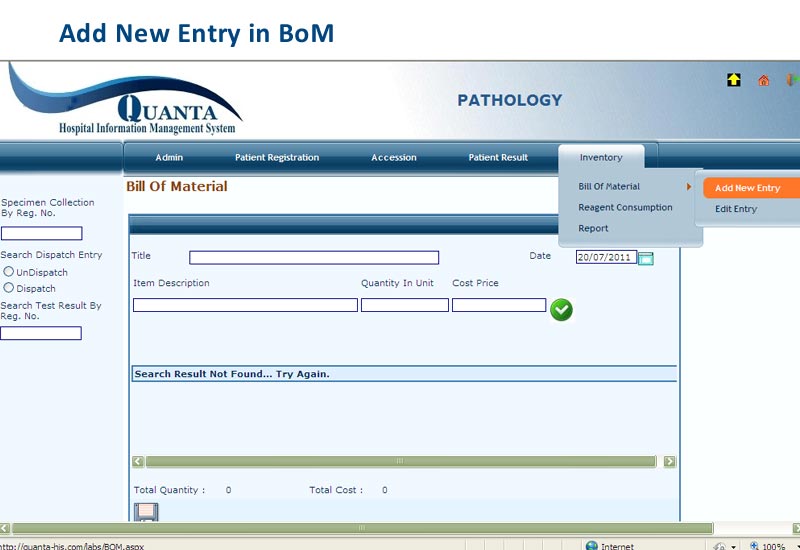This screenshot has height=550, width=800.
Task: Click the zoom magnifier icon at 100%
Action: pyautogui.click(x=754, y=546)
